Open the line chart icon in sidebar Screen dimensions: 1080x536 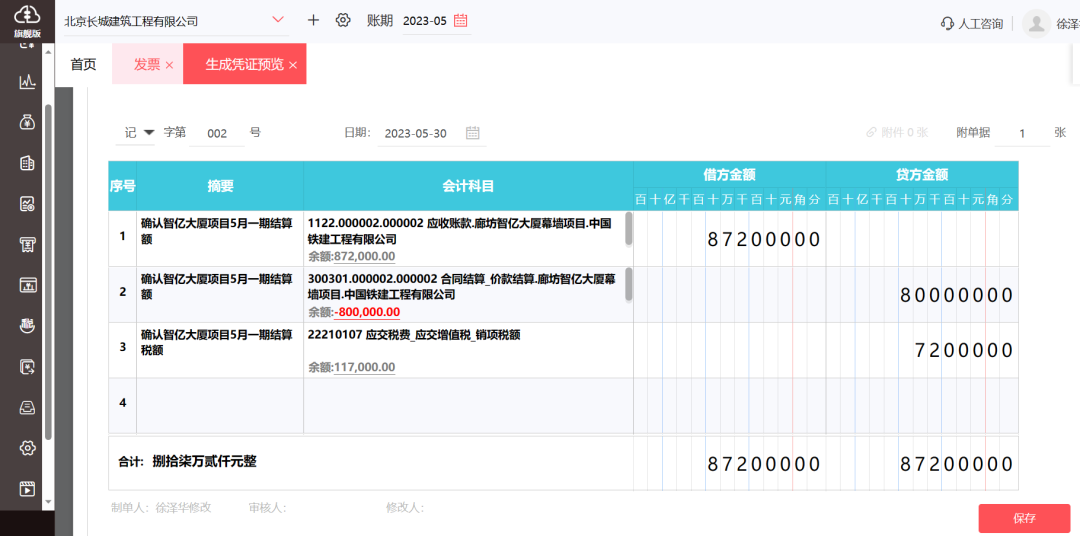(27, 82)
